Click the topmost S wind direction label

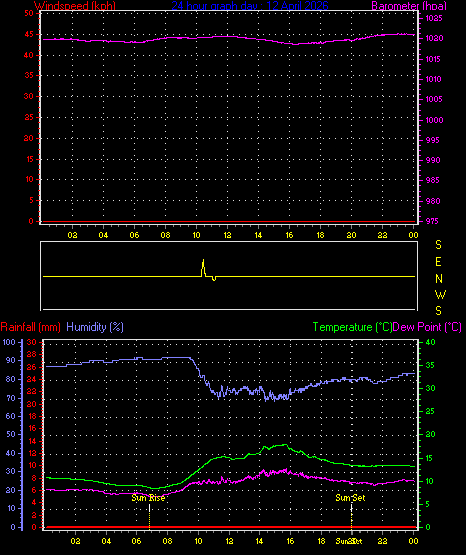pos(438,245)
